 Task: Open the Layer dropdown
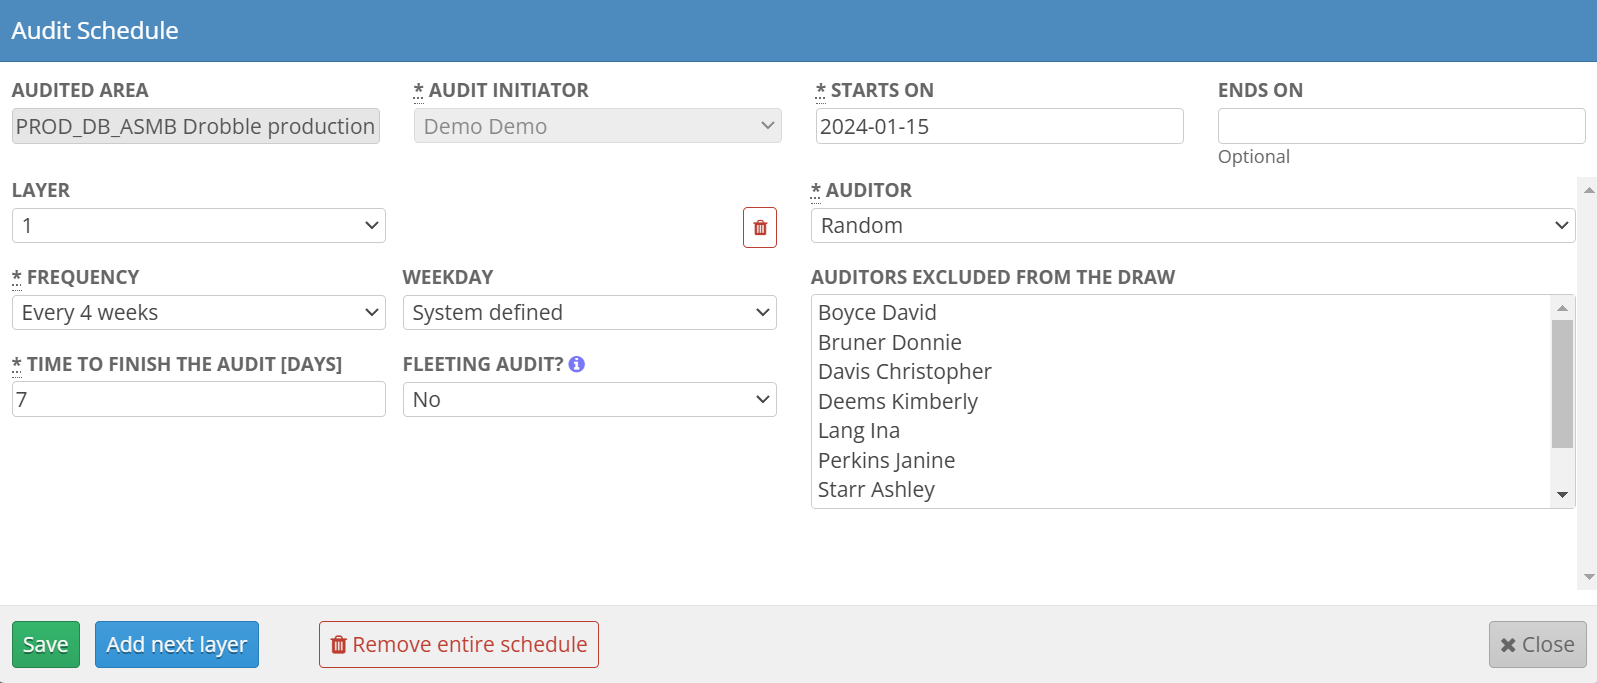[198, 226]
